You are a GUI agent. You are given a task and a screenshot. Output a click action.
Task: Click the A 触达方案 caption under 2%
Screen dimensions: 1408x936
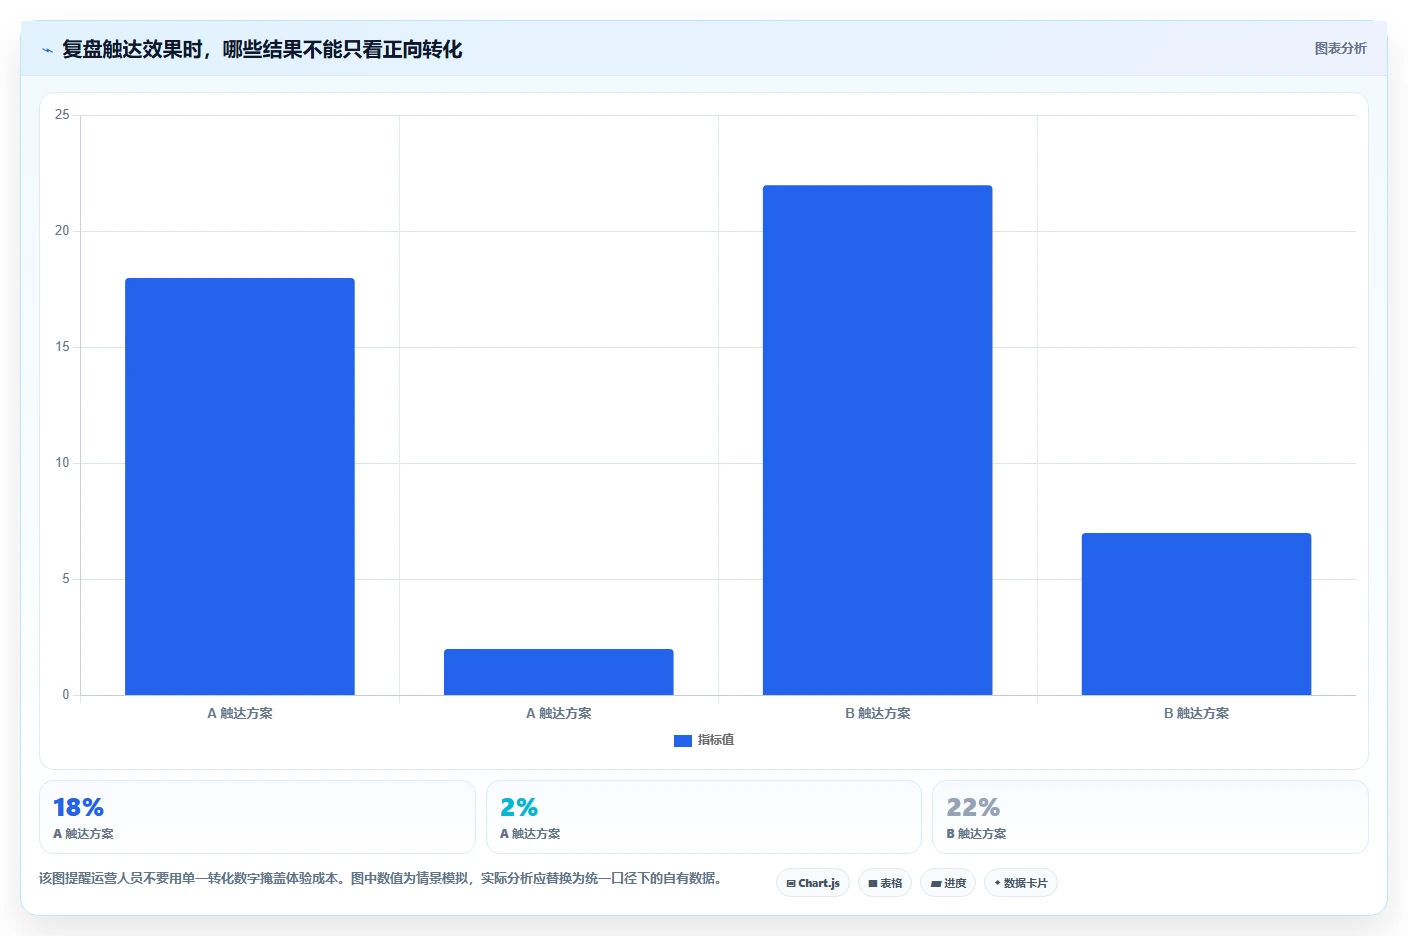[x=530, y=834]
